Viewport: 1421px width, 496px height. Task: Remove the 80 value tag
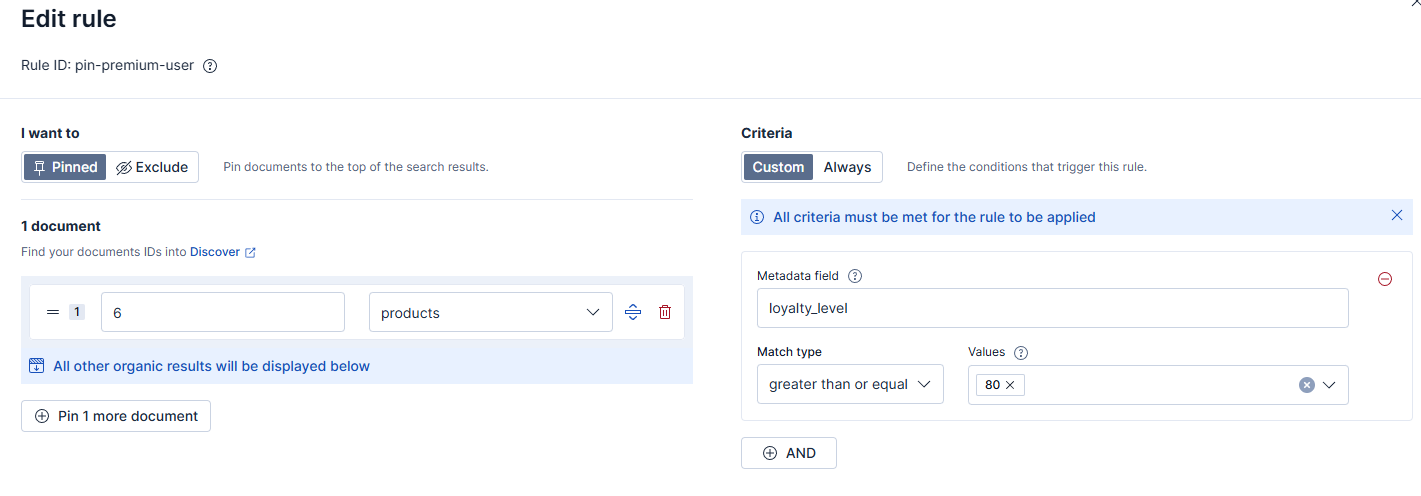coord(1010,385)
